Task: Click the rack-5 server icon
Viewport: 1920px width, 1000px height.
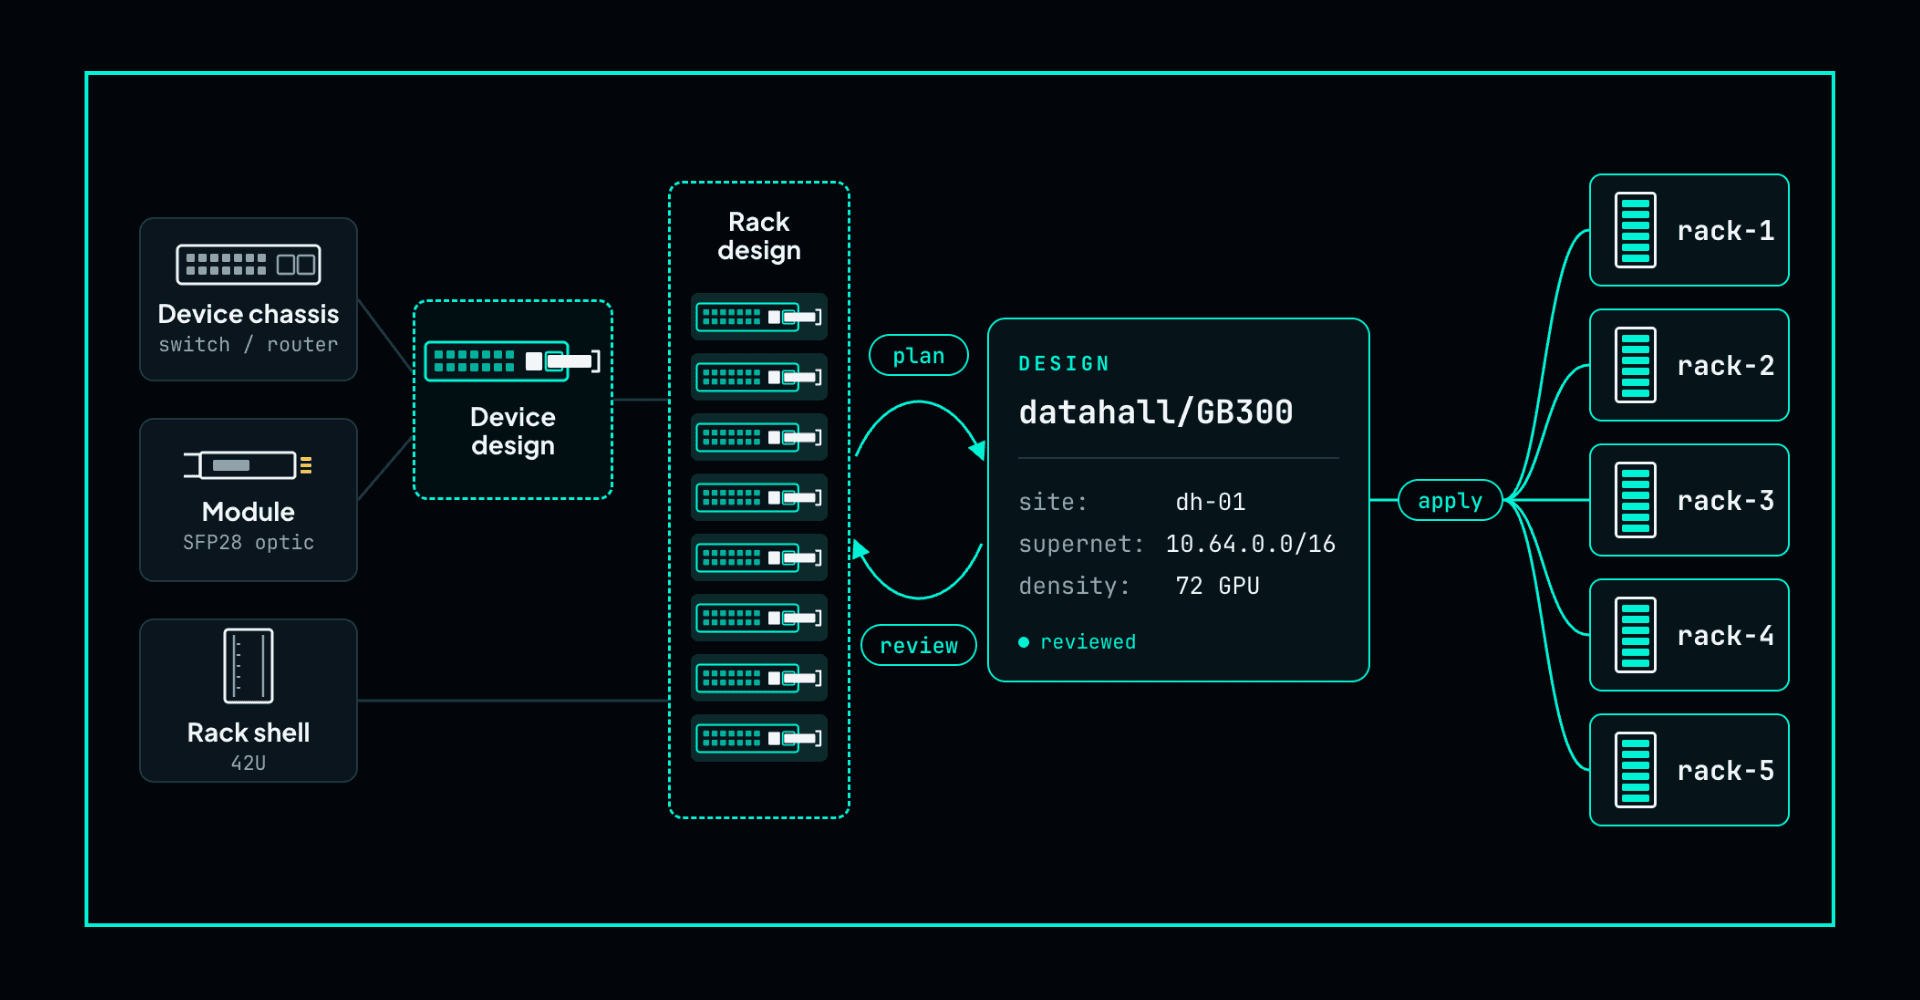Action: 1636,770
